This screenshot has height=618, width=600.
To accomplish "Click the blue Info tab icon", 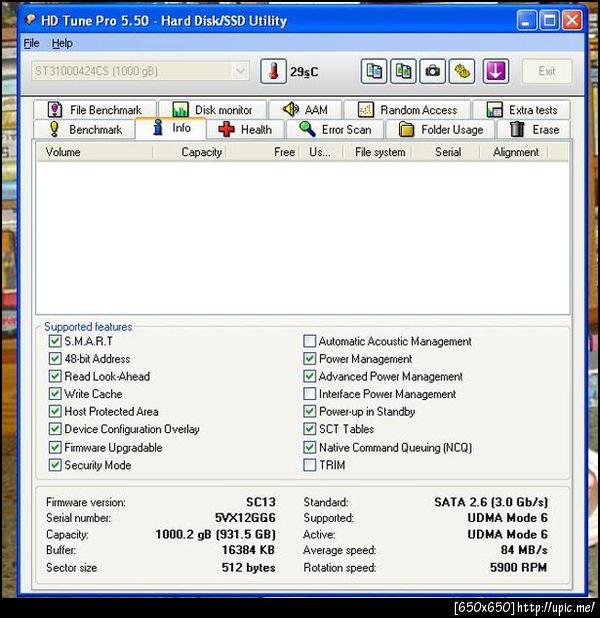I will 158,127.
